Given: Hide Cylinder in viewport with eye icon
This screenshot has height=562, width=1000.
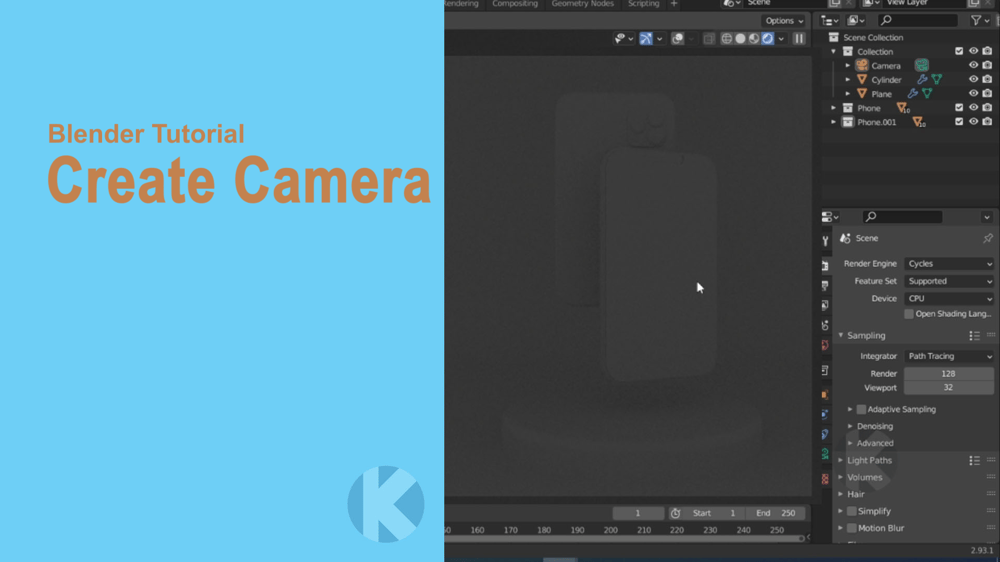Looking at the screenshot, I should 973,80.
